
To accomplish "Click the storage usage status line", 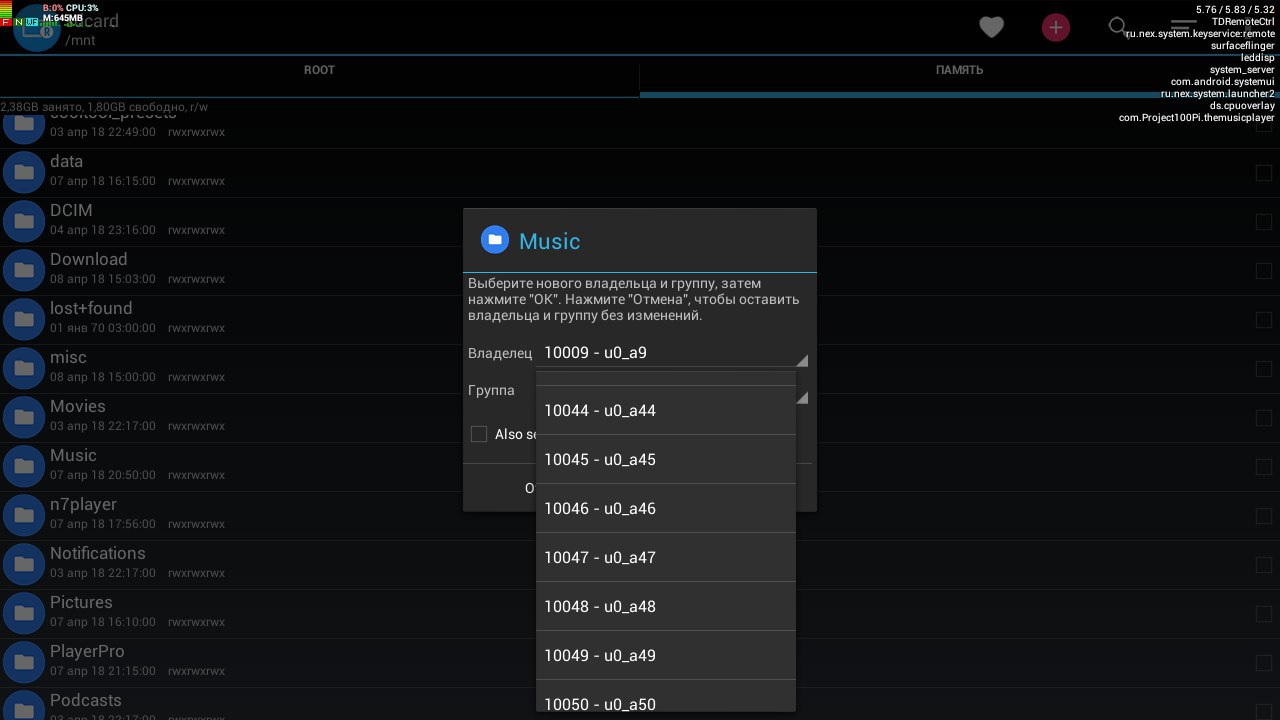I will 104,106.
